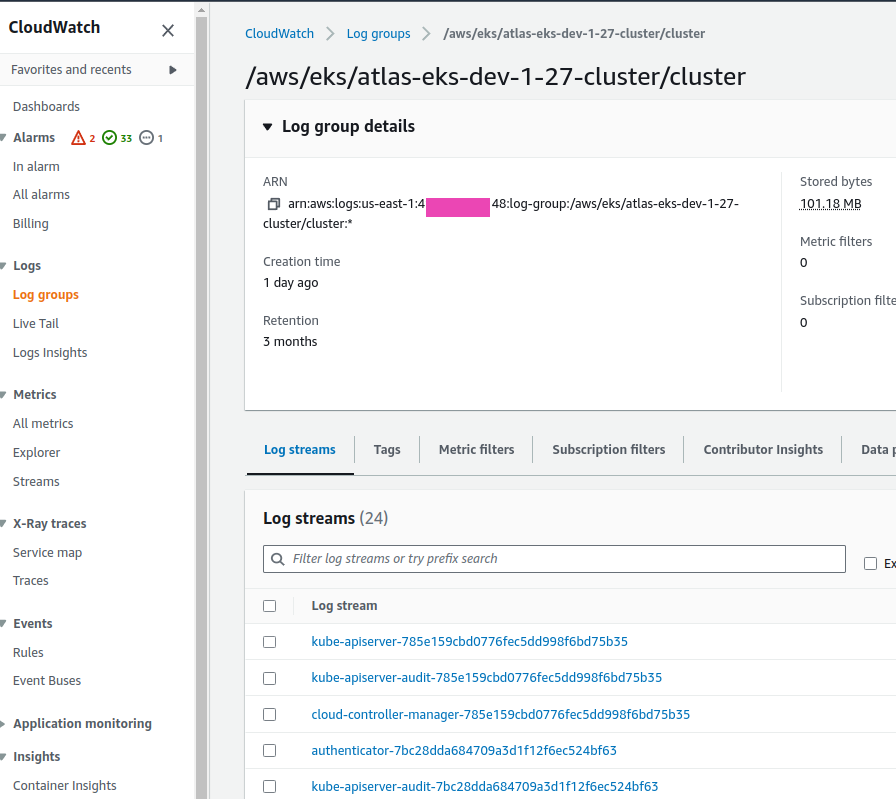The width and height of the screenshot is (896, 799).
Task: Open In alarm page
Action: (x=36, y=167)
